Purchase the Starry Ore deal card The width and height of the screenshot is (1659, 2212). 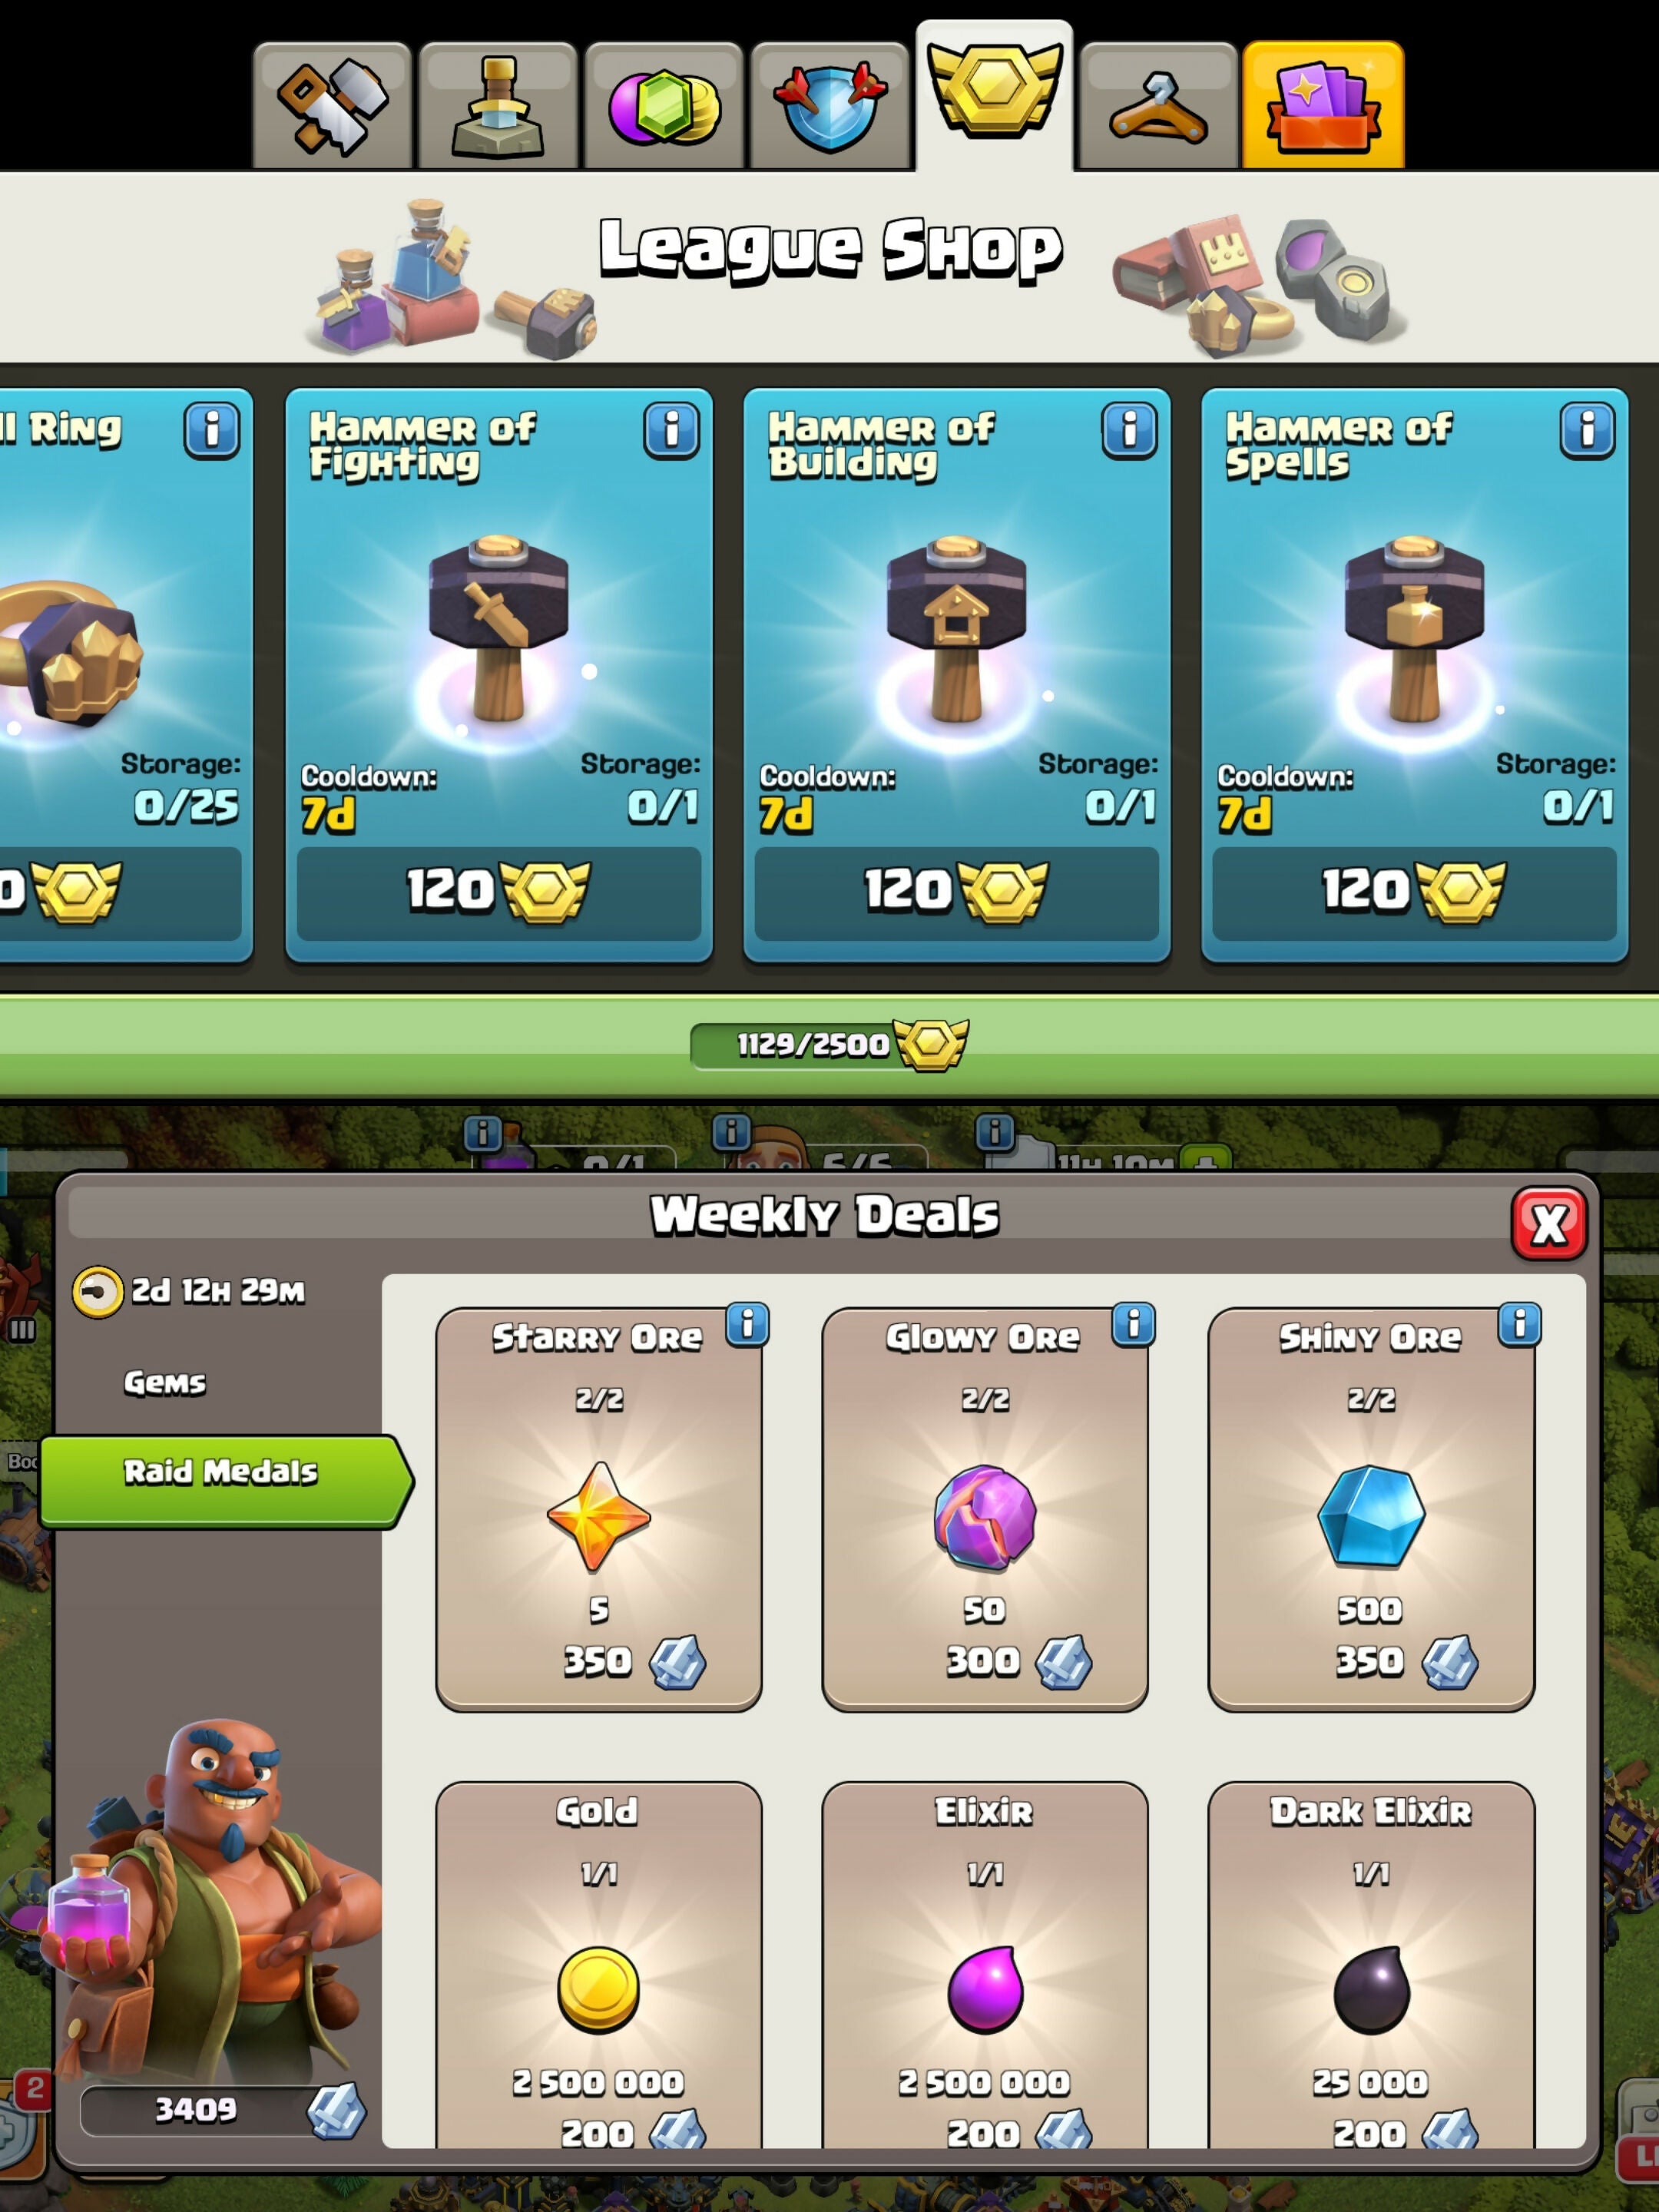point(598,1509)
